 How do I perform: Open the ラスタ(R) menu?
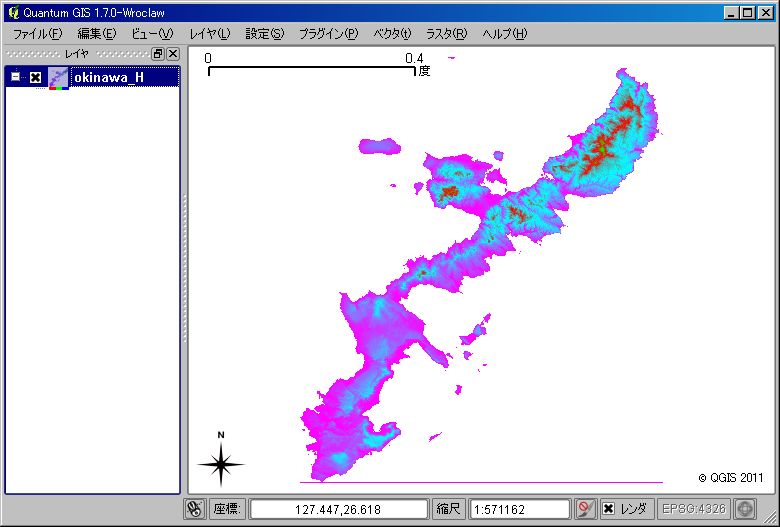coord(446,34)
